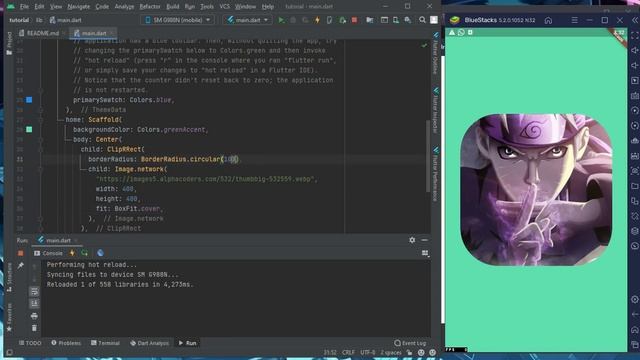
Task: Click BlueStacks home icon in title bar
Action: click(548, 20)
